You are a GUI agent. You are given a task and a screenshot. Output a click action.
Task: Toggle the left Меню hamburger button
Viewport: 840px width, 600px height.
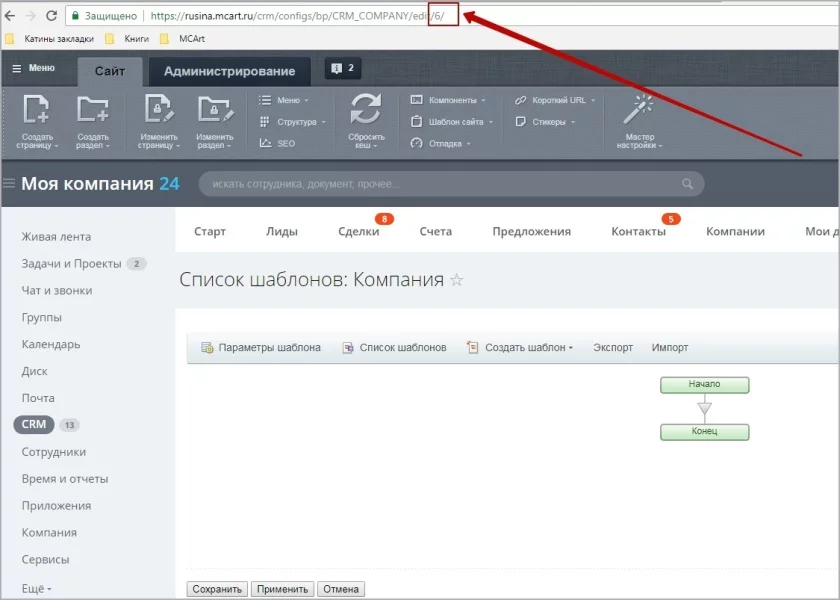(33, 68)
